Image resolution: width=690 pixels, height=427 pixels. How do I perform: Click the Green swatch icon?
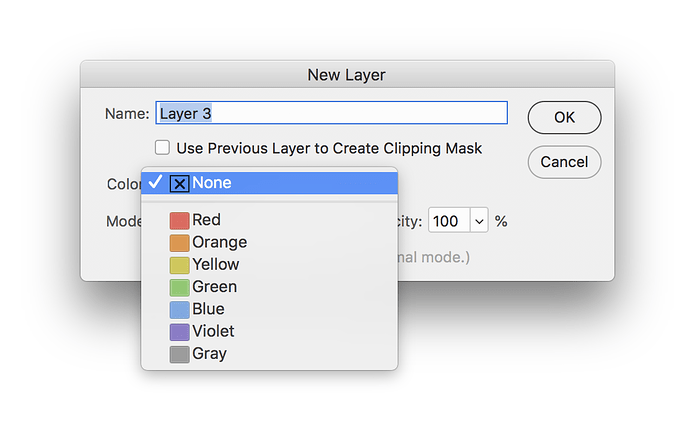(x=180, y=287)
